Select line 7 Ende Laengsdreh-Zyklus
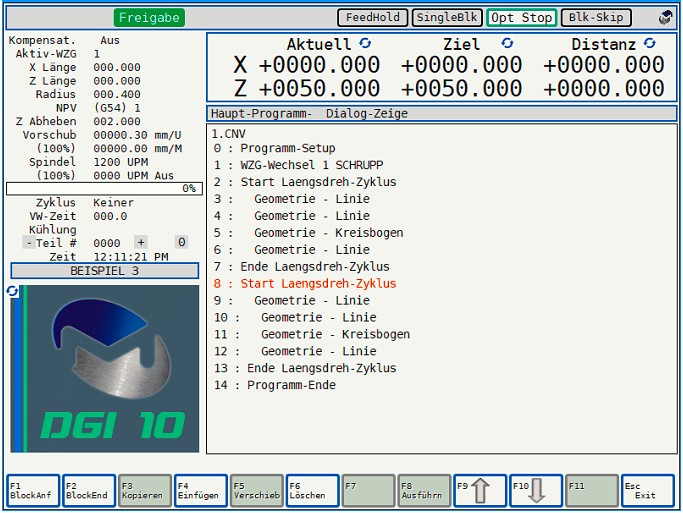The height and width of the screenshot is (513, 683). coord(301,267)
